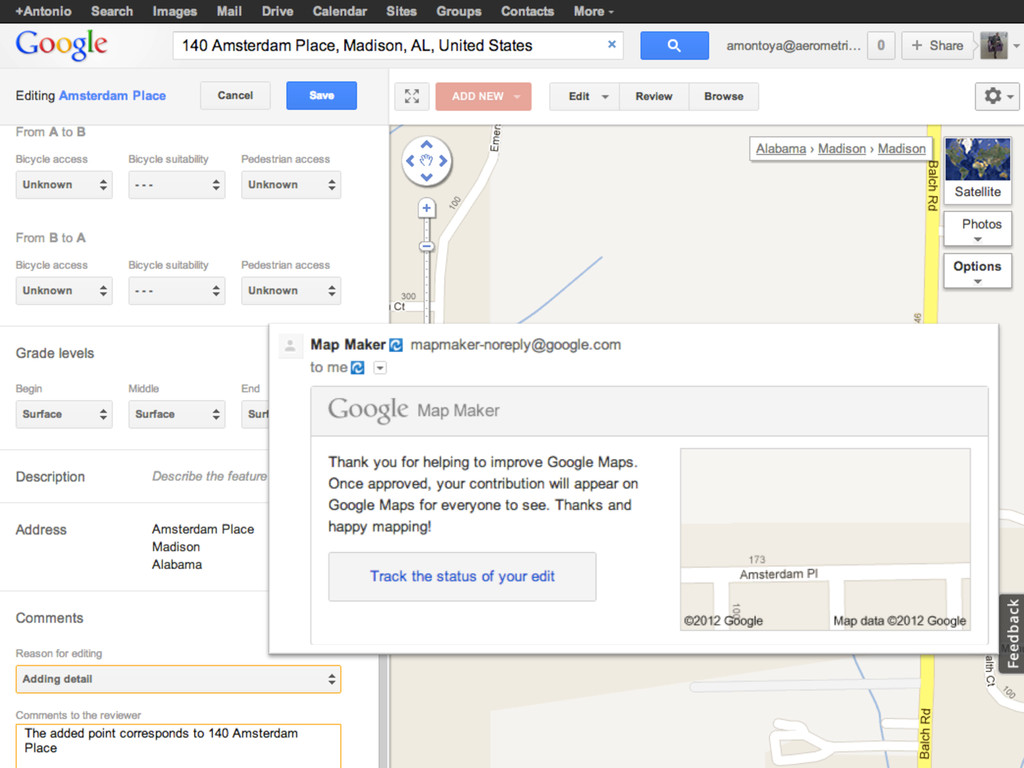Open the Begin grade level dropdown
This screenshot has height=768, width=1024.
tap(64, 414)
